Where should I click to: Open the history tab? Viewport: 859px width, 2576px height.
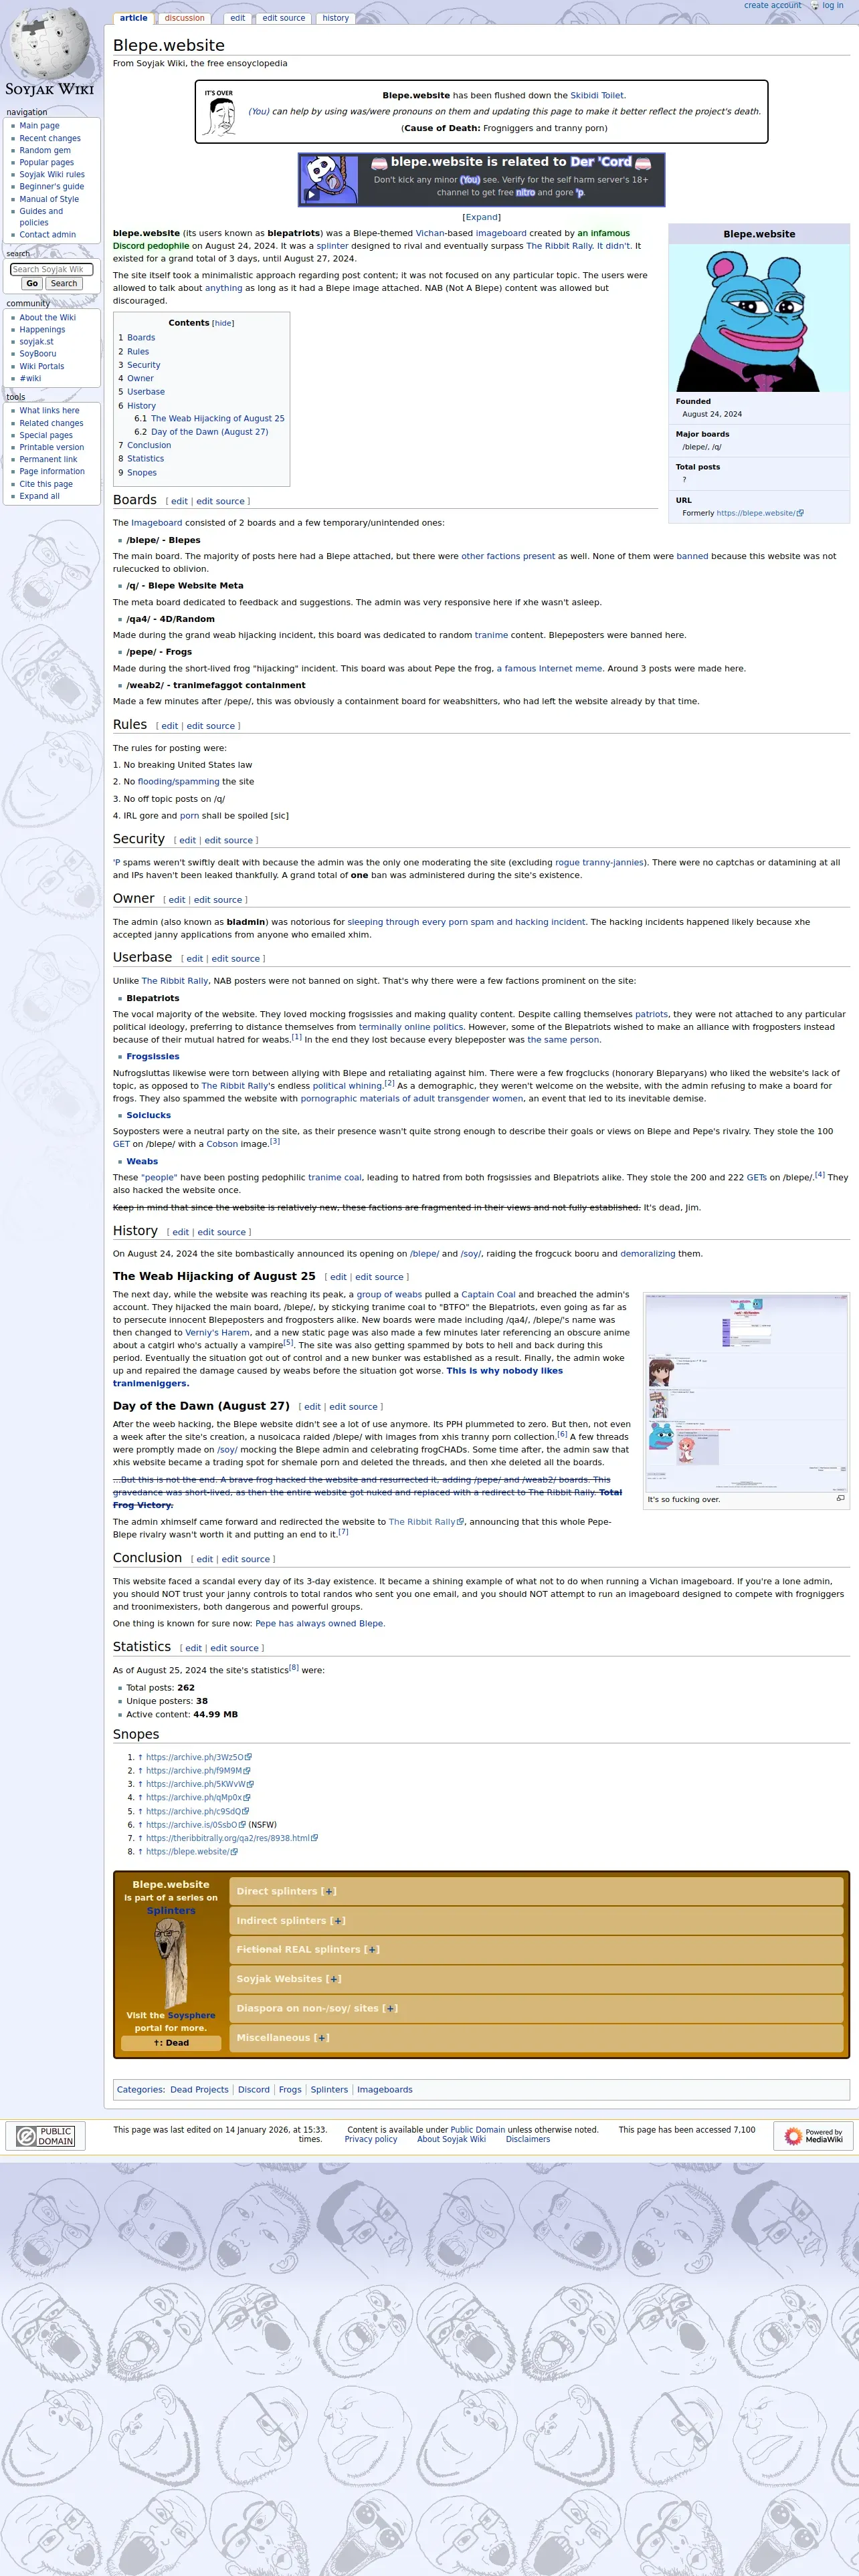(x=336, y=18)
